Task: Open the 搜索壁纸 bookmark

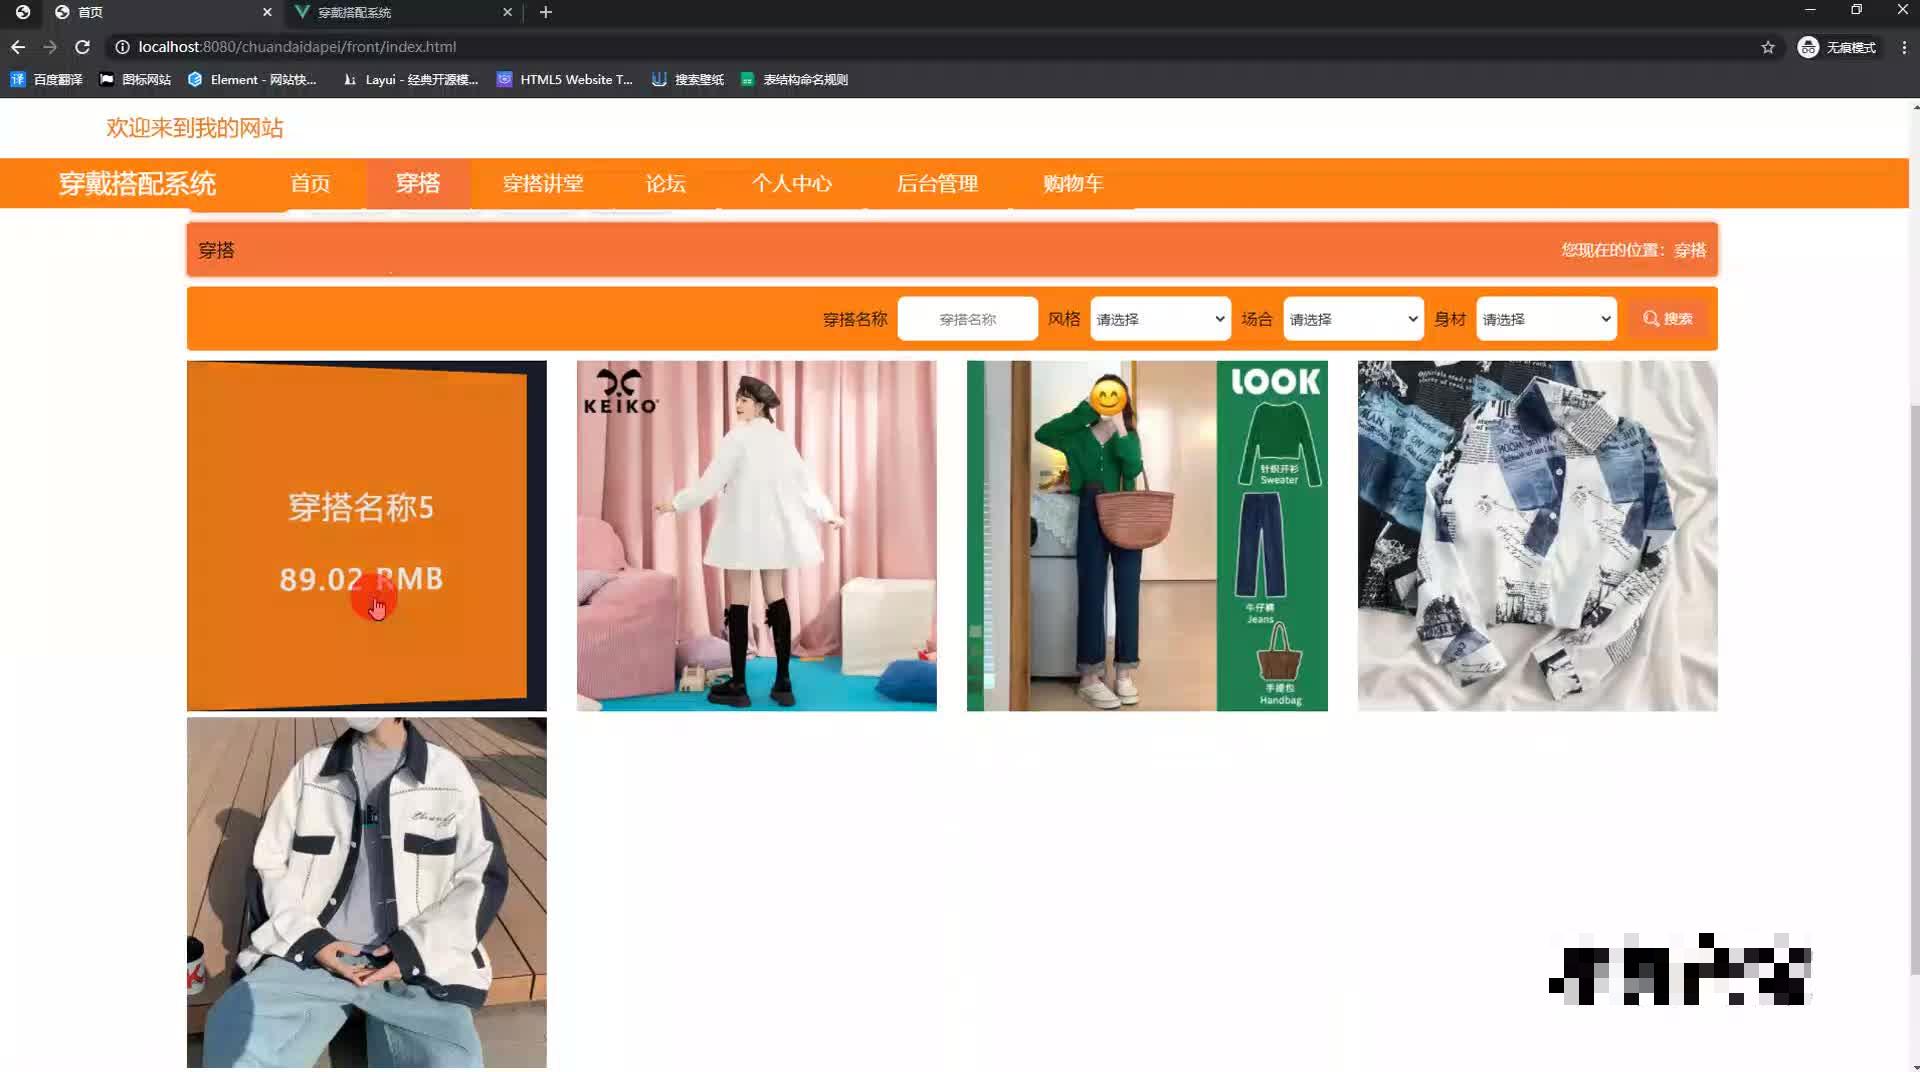Action: [x=687, y=79]
